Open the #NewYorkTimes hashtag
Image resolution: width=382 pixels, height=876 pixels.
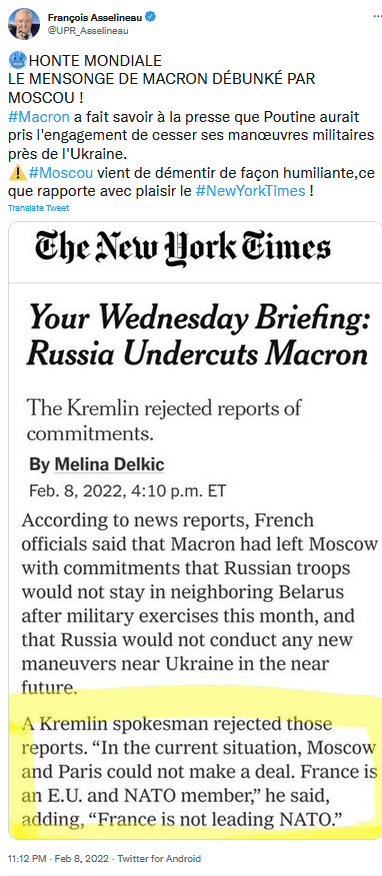coord(251,192)
